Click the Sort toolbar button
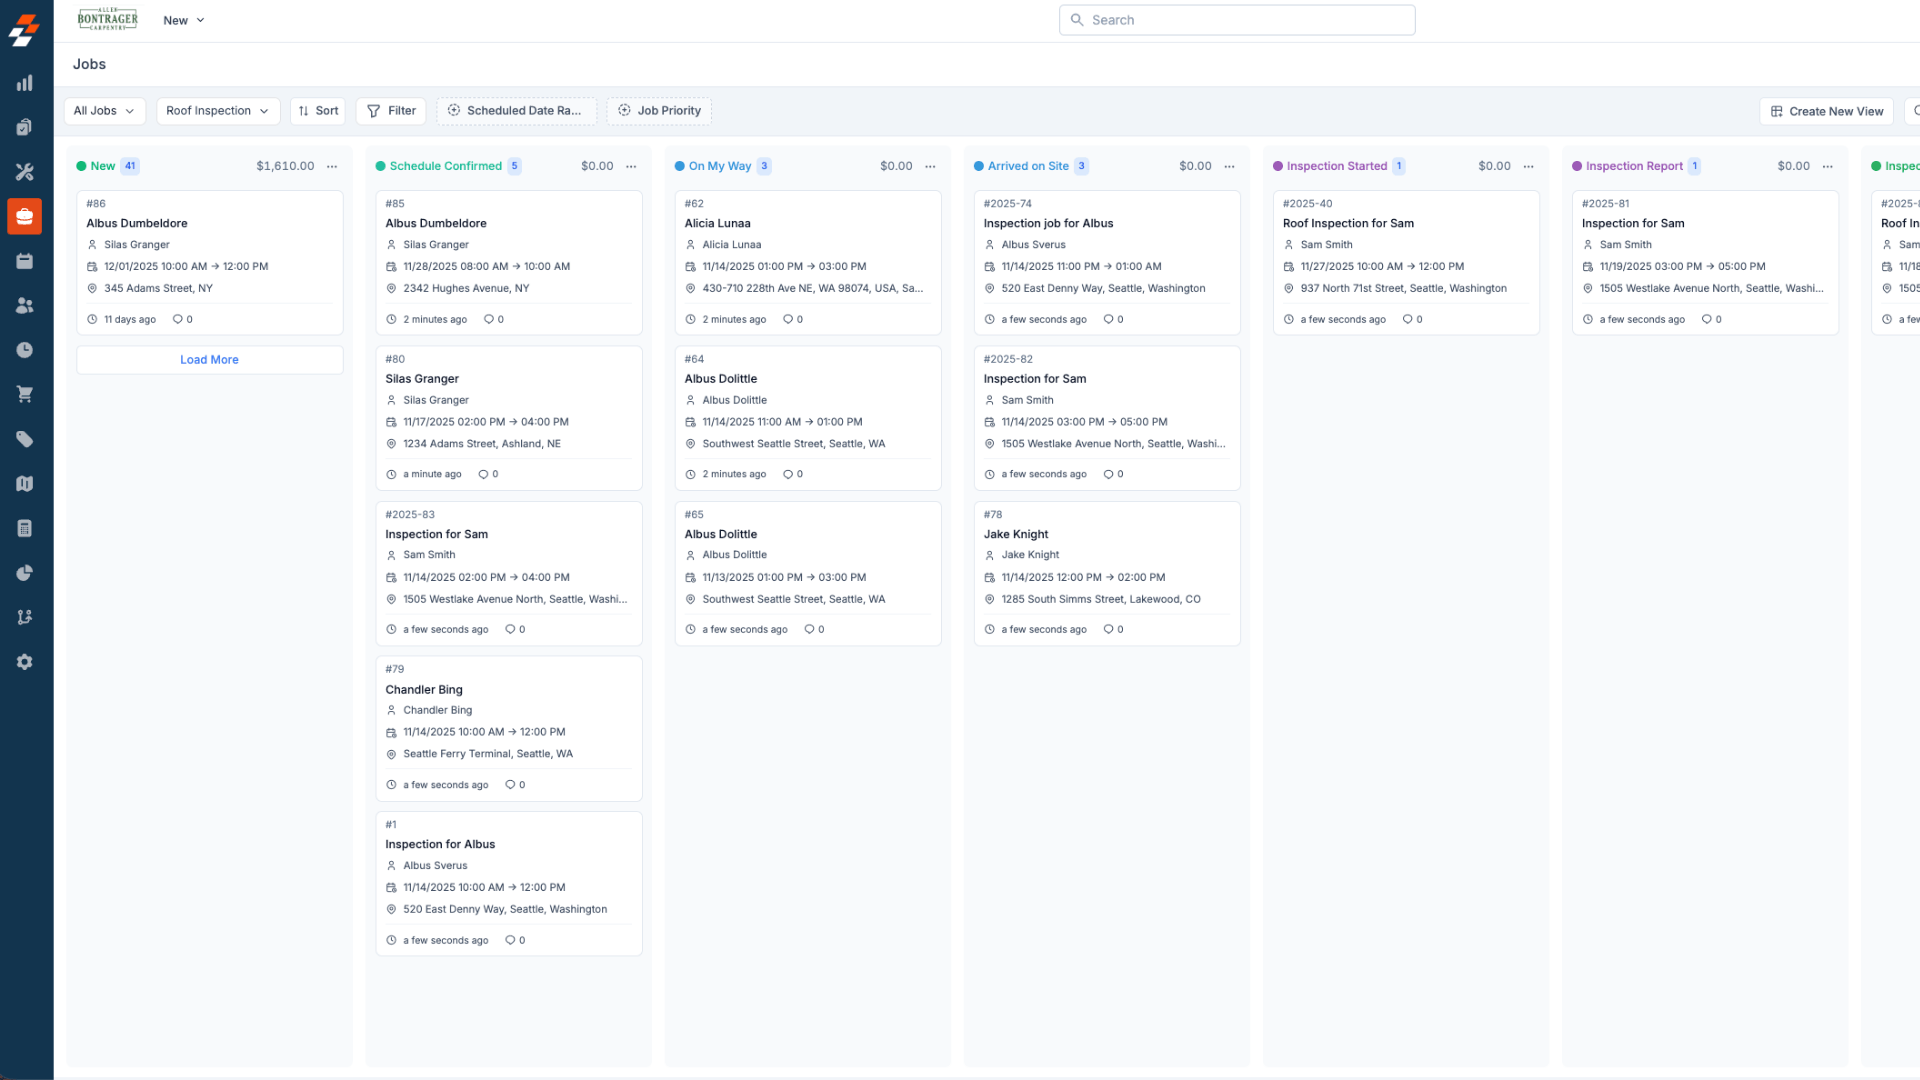Screen dimensions: 1920x1080 coord(318,111)
